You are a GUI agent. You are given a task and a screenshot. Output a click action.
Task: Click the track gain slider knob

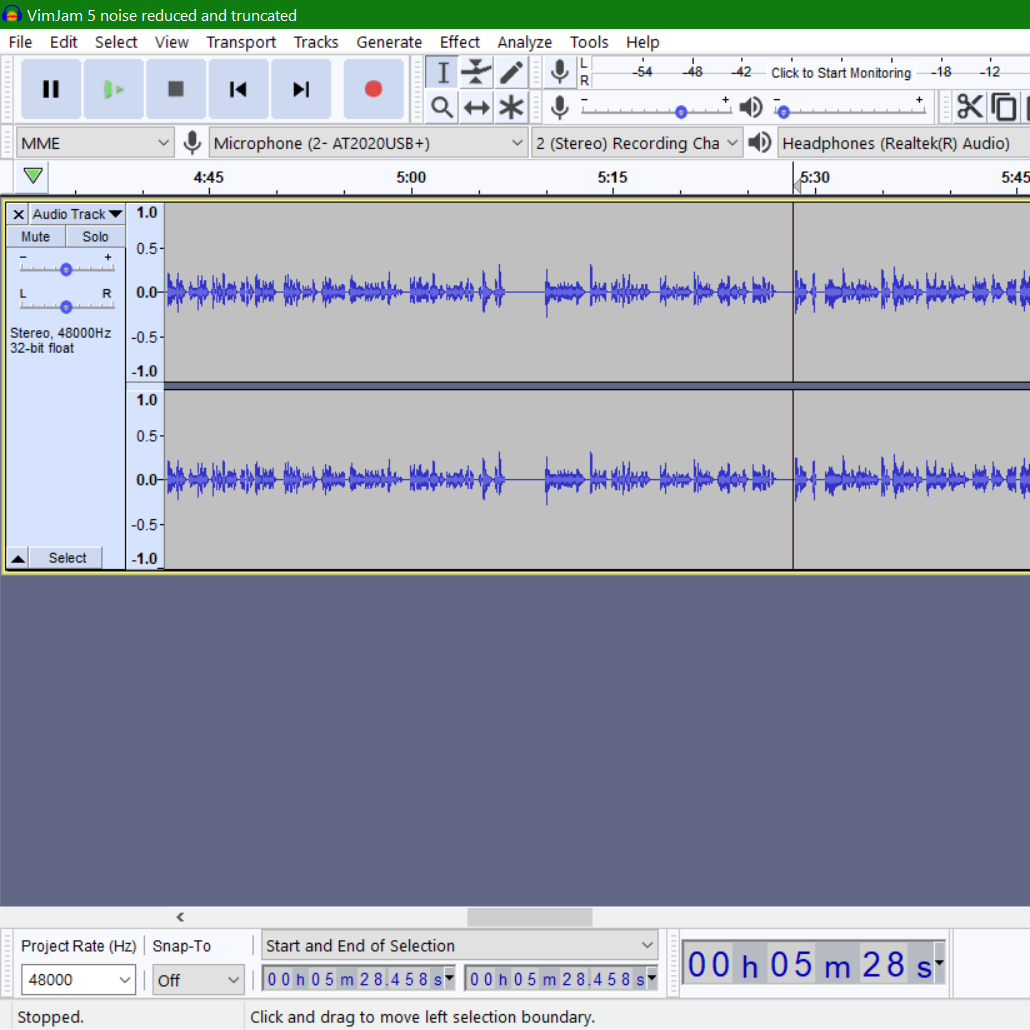pos(66,269)
